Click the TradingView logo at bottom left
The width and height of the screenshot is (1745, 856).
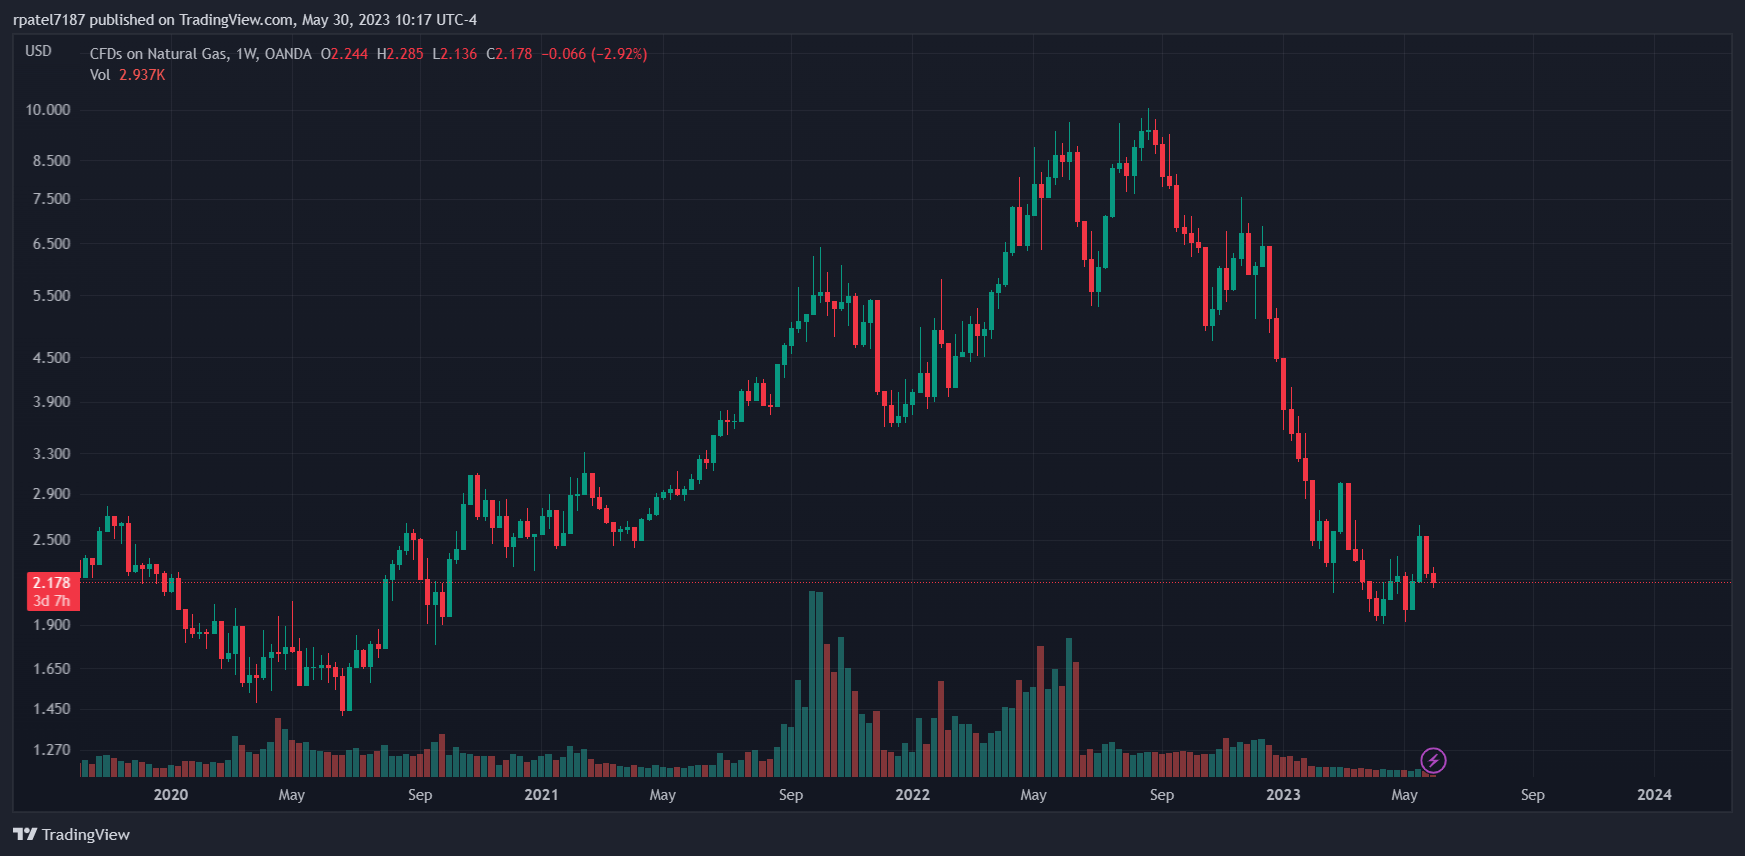tap(71, 834)
